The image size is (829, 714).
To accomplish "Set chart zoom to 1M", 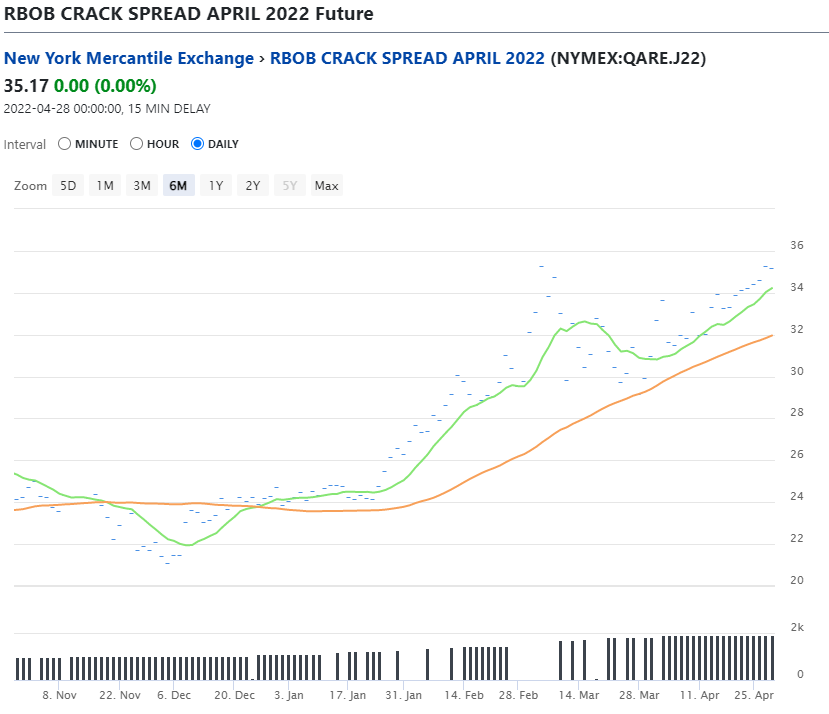I will coord(105,186).
